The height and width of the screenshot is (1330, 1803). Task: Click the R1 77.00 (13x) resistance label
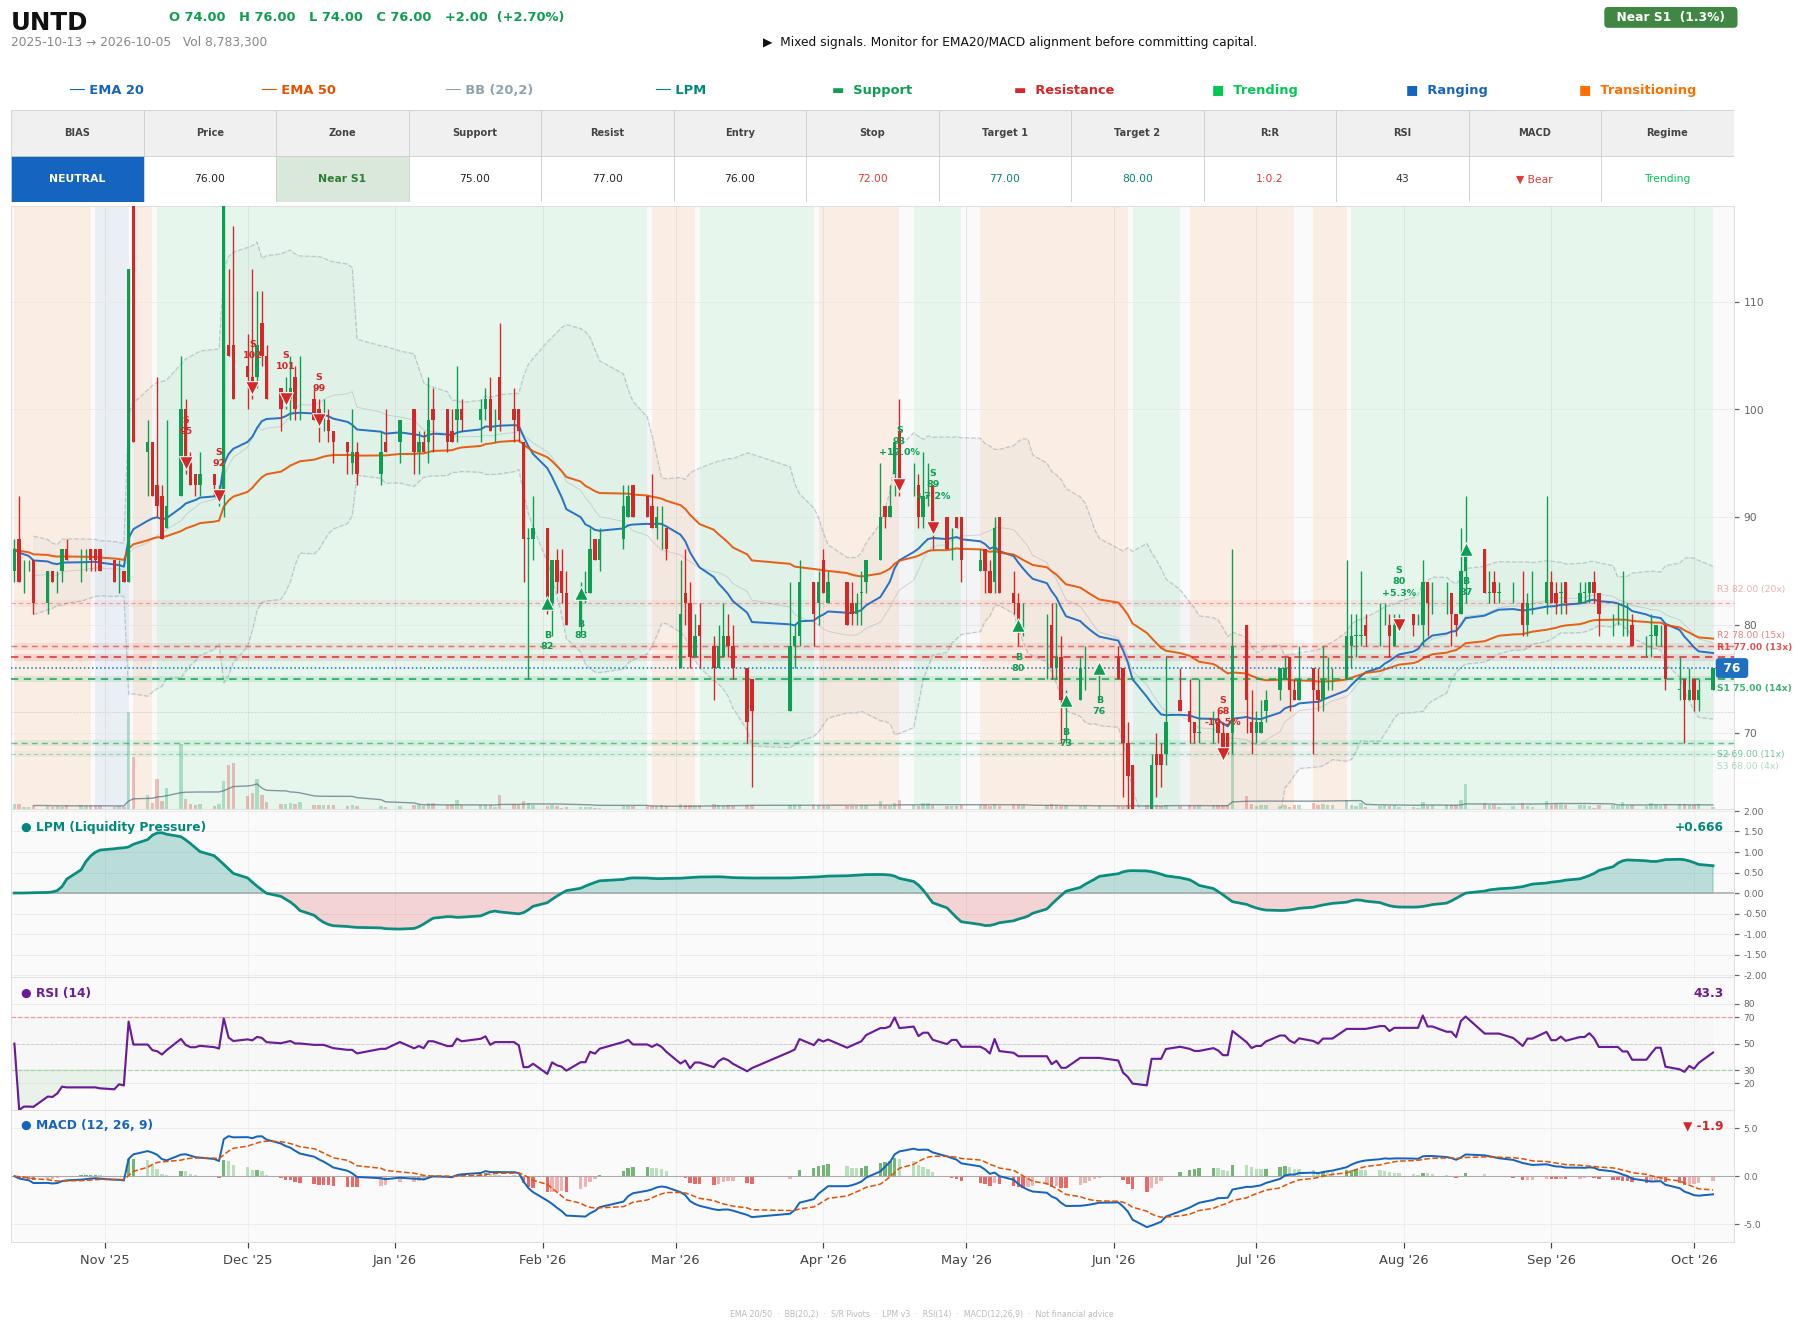(x=1754, y=647)
